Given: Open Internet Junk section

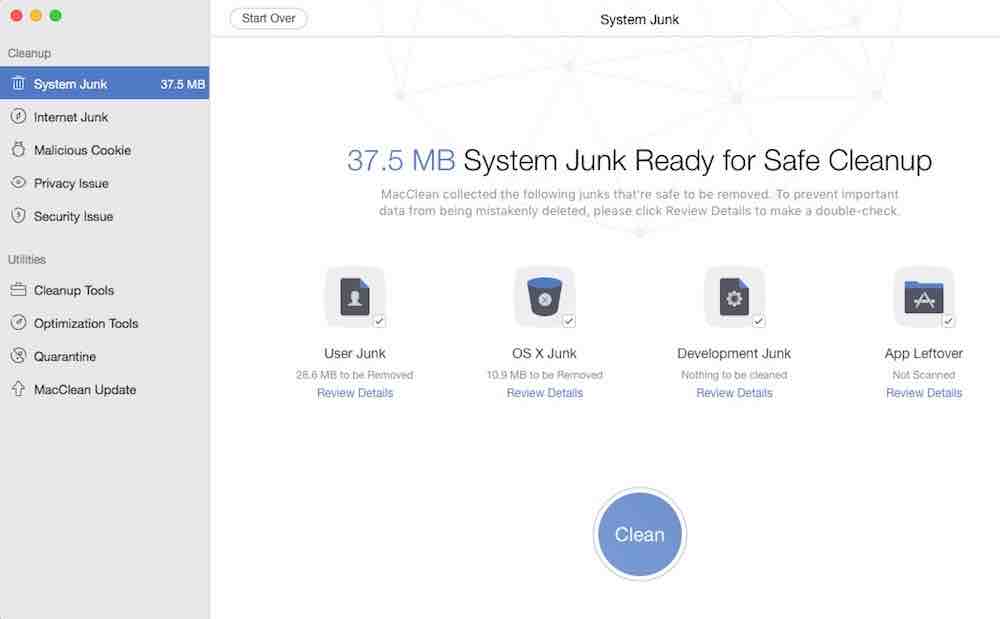Looking at the screenshot, I should coord(105,117).
